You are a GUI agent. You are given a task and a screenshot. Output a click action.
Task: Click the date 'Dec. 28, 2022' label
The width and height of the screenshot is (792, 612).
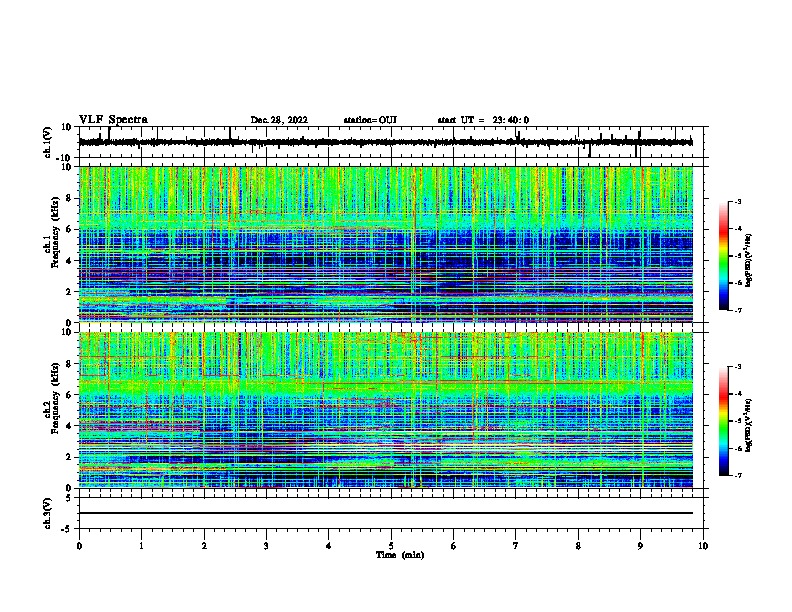point(279,120)
